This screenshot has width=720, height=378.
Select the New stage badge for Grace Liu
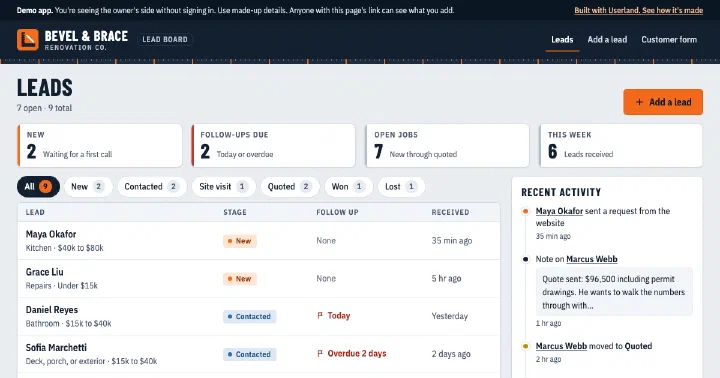pos(240,279)
